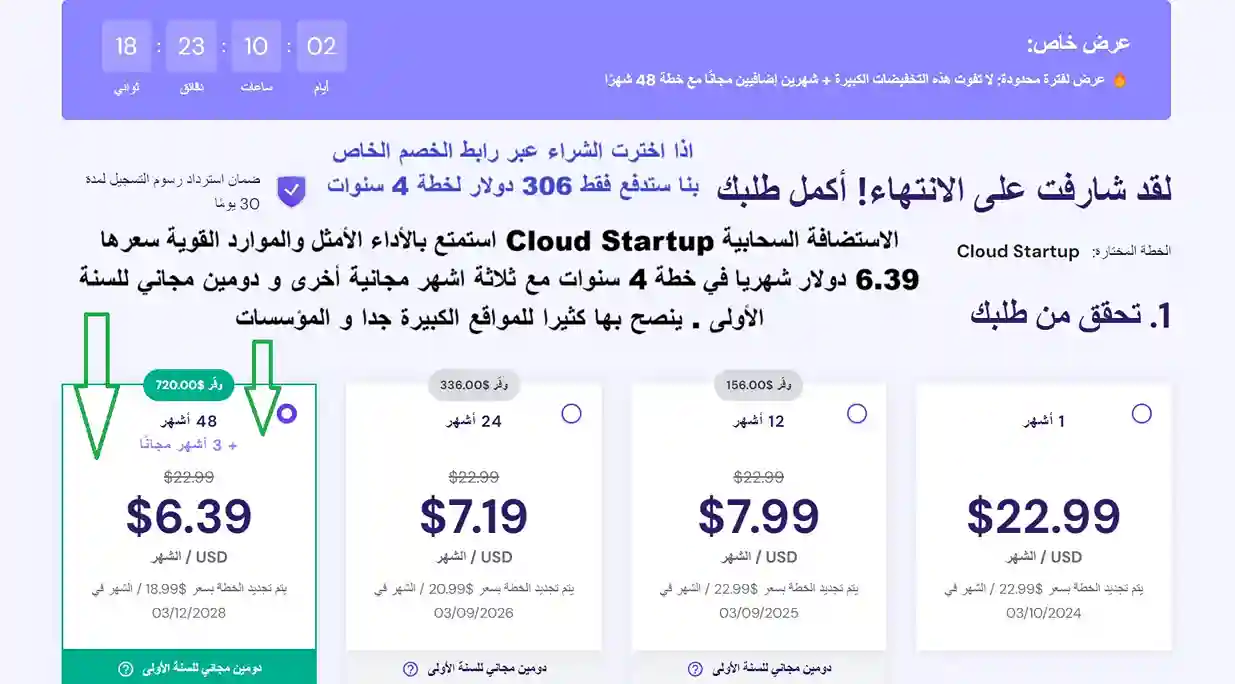Click the $6.39 monthly price
Screen dimensions: 1235x684
188,517
